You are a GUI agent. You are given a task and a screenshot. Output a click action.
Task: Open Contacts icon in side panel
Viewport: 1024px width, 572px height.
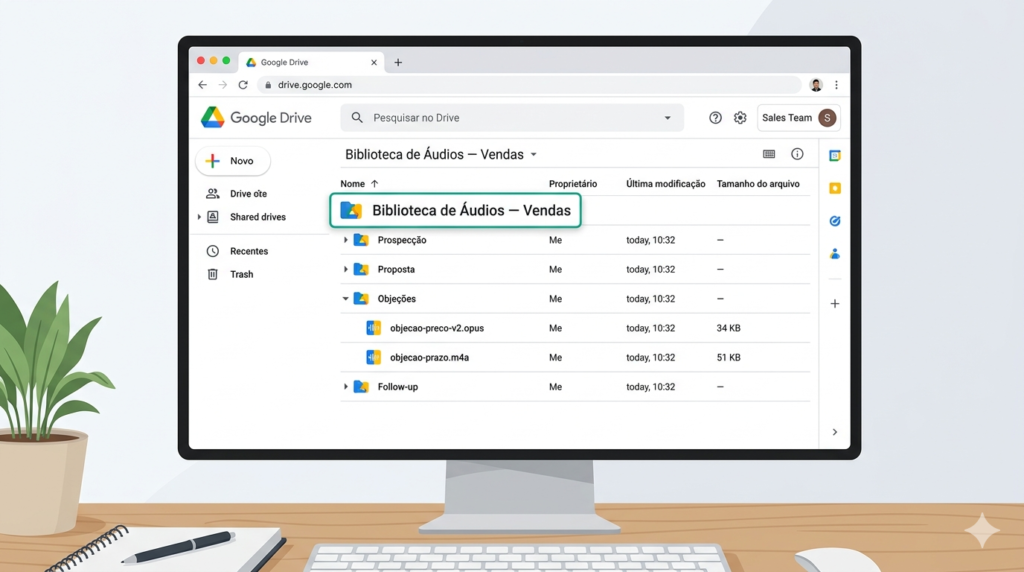(835, 254)
